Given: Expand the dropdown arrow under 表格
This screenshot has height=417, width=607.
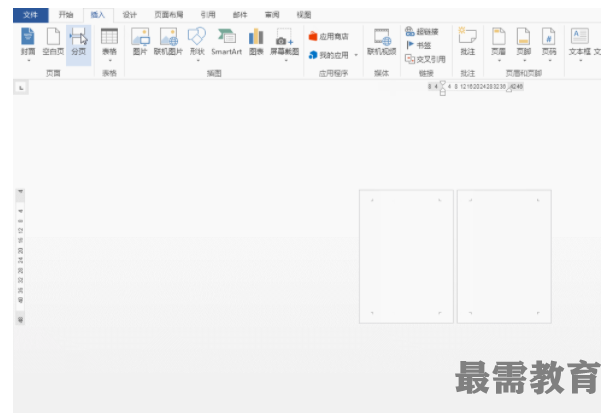Looking at the screenshot, I should (110, 61).
